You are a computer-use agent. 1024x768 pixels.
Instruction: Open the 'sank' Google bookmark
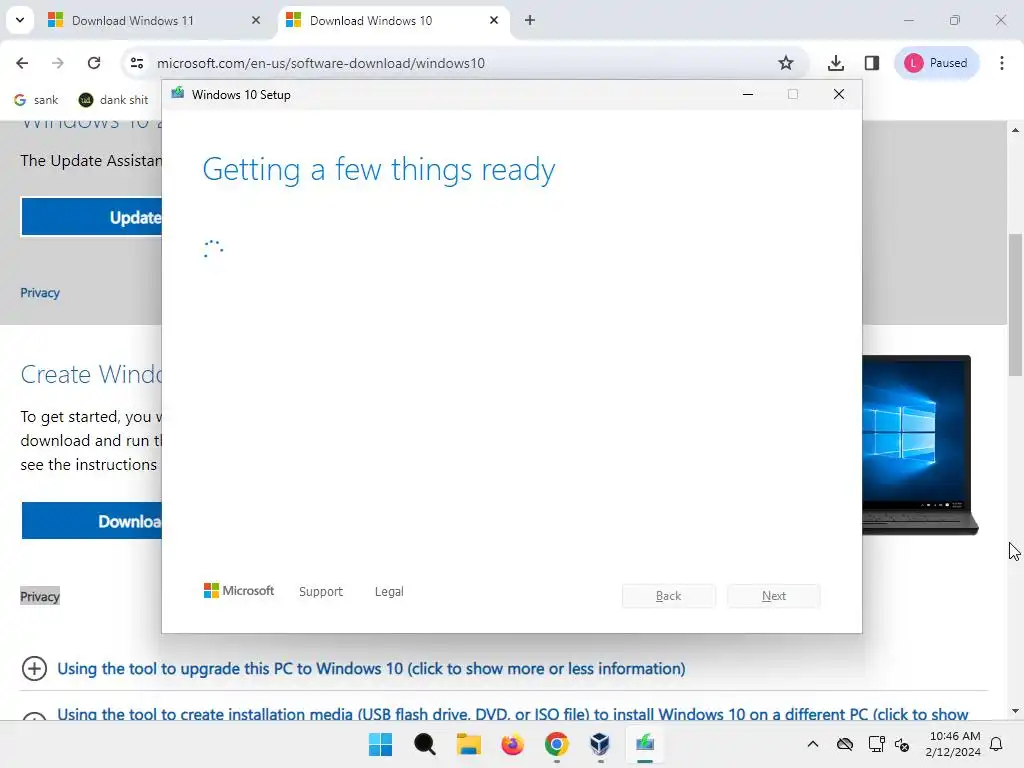[x=37, y=99]
